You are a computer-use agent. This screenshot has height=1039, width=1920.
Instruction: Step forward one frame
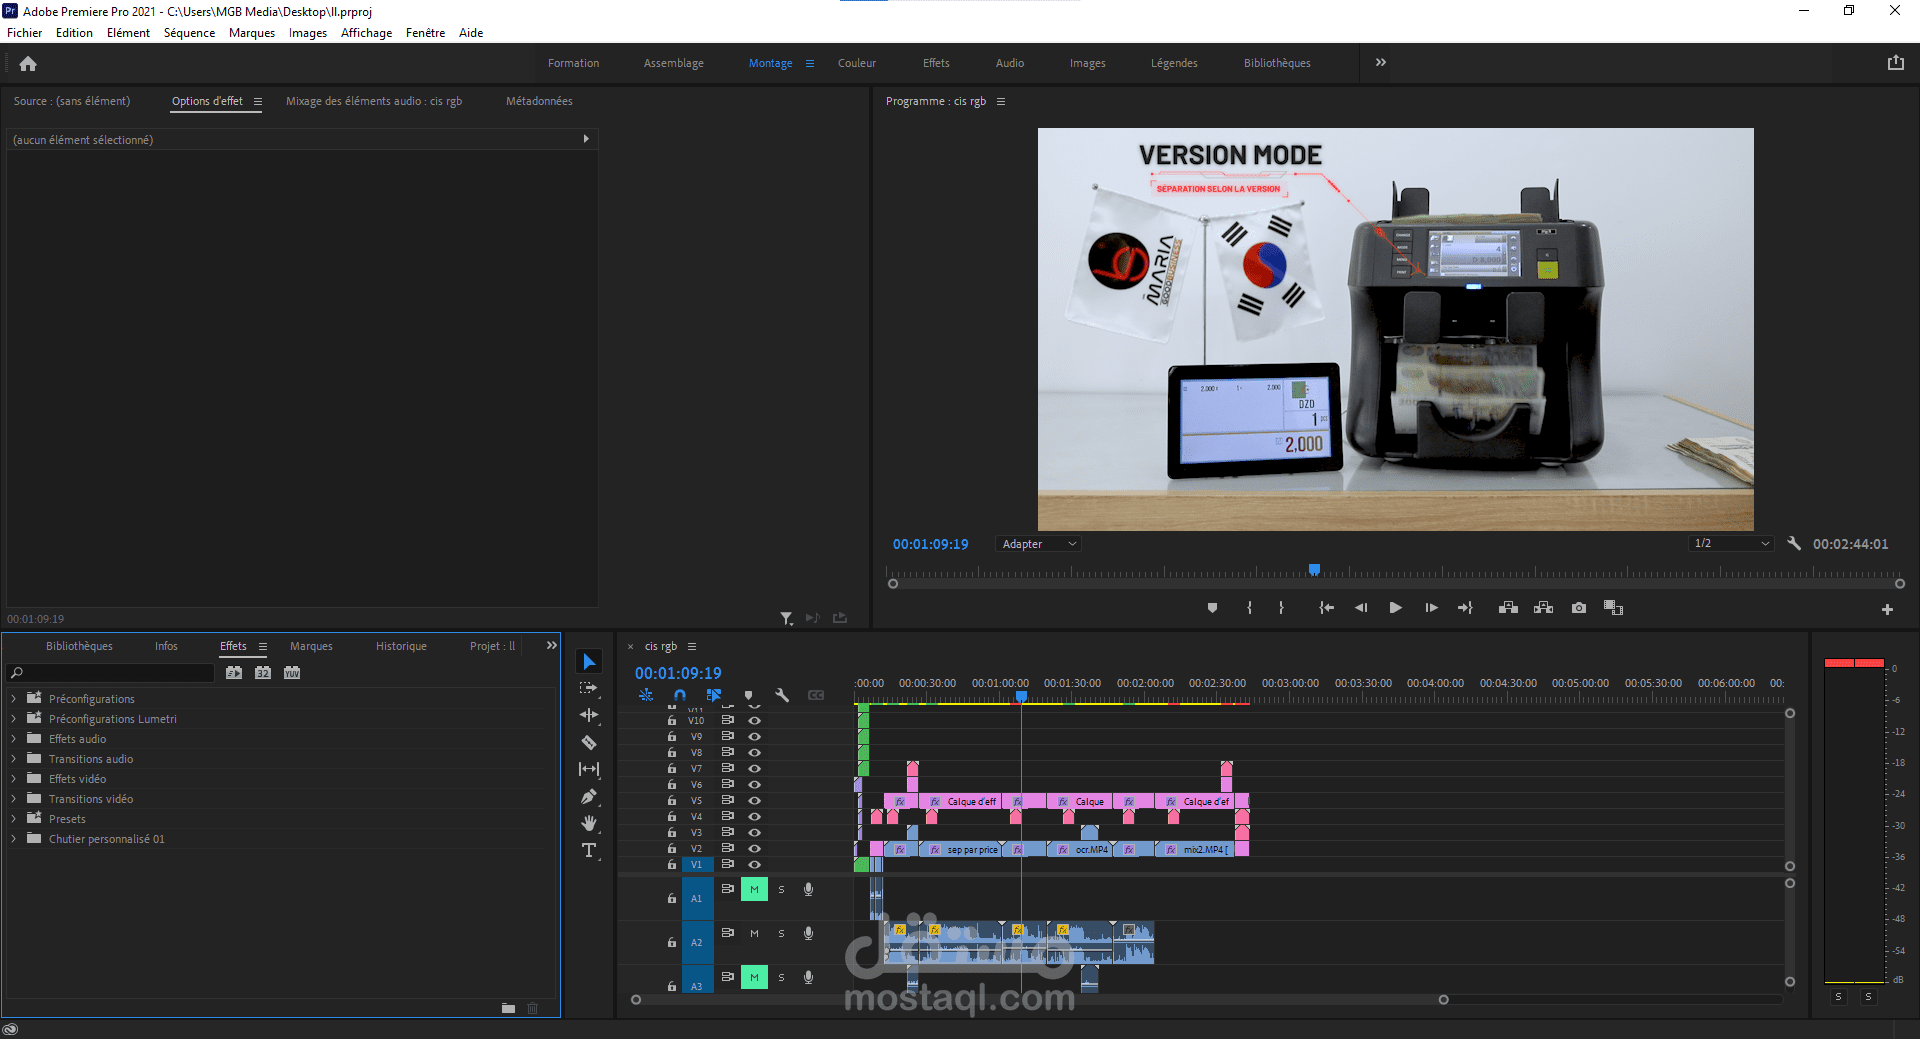[x=1431, y=608]
